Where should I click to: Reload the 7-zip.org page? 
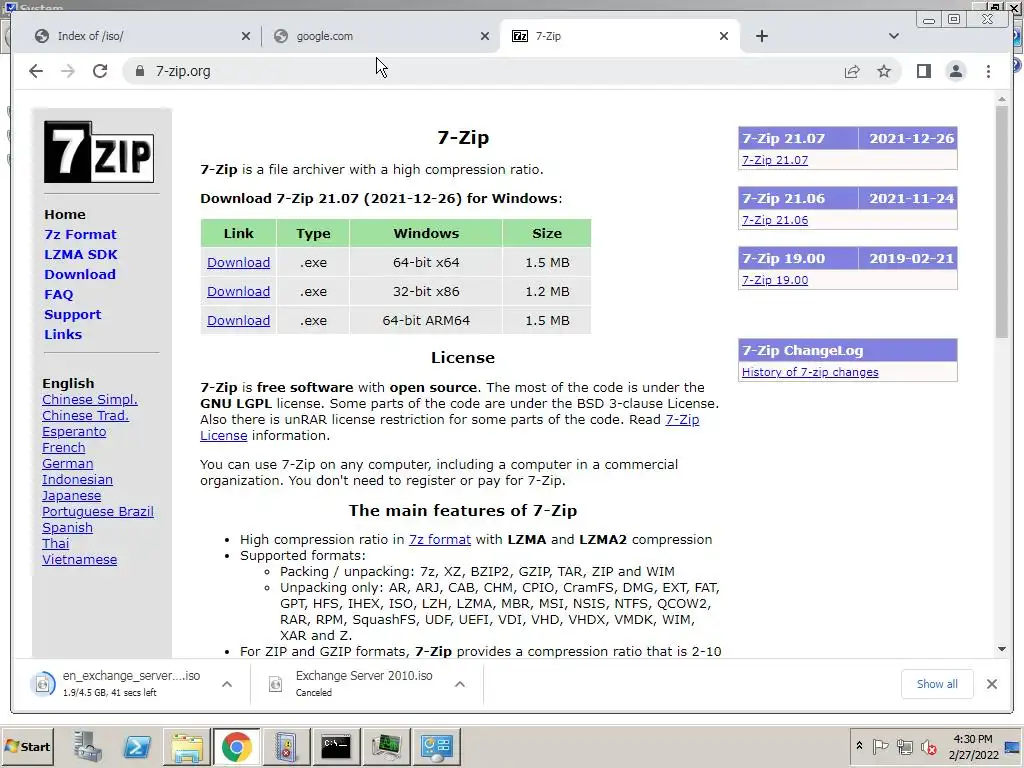[x=100, y=71]
